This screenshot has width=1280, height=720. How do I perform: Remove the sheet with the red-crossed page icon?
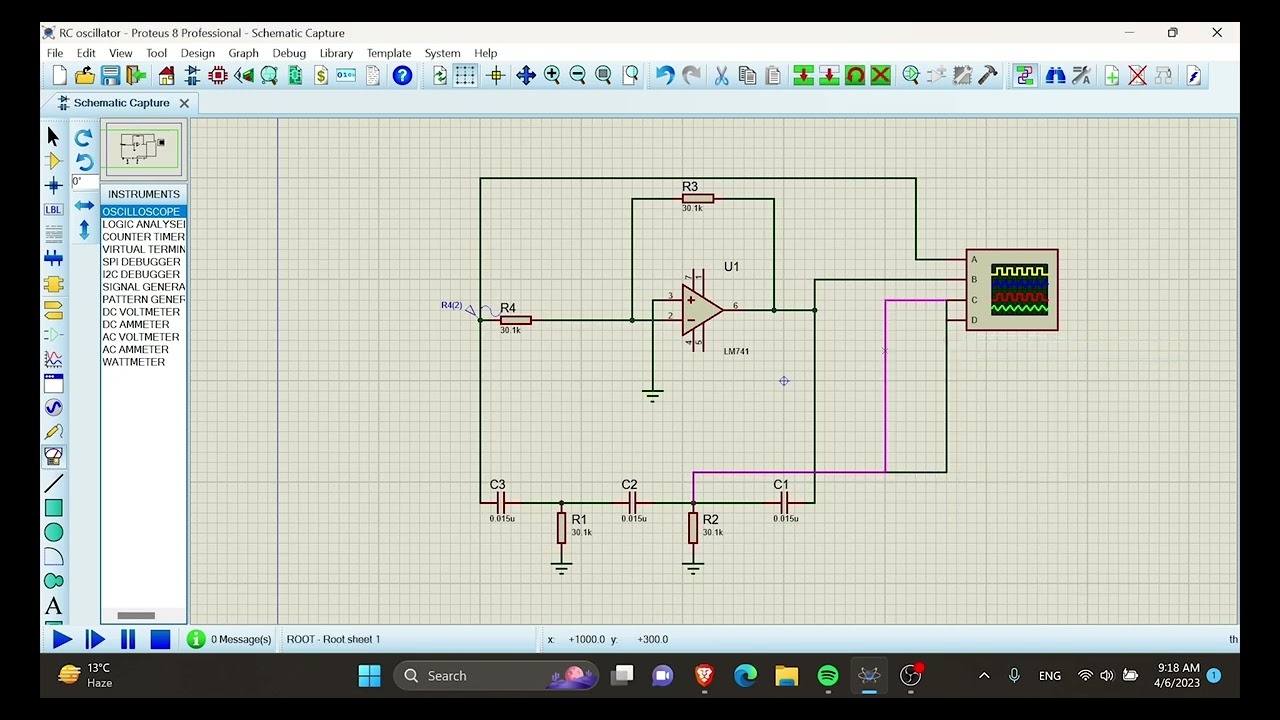pos(1137,76)
